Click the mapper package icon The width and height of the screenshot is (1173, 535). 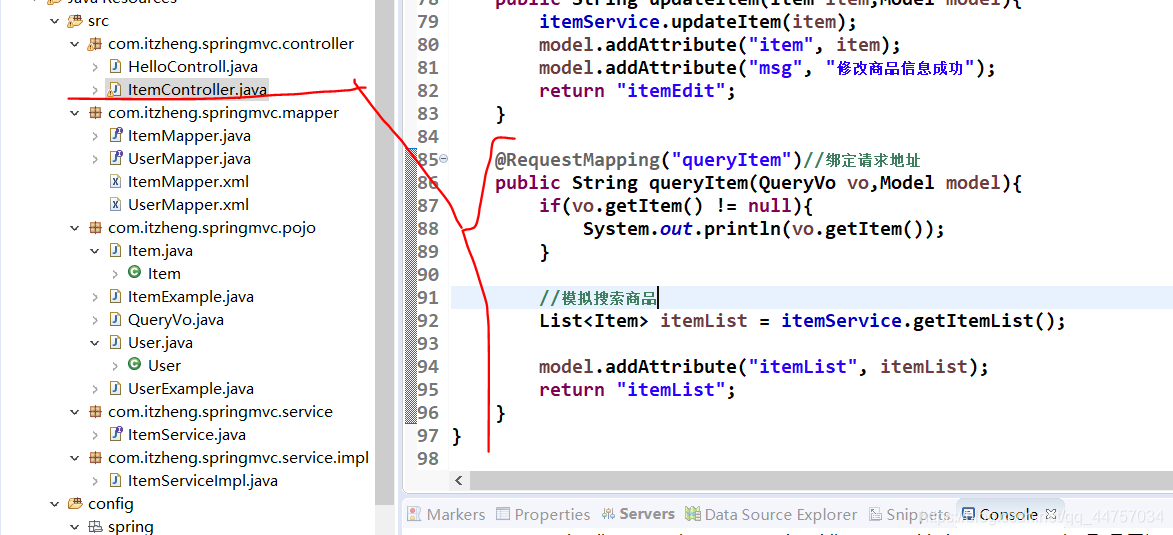(x=95, y=113)
